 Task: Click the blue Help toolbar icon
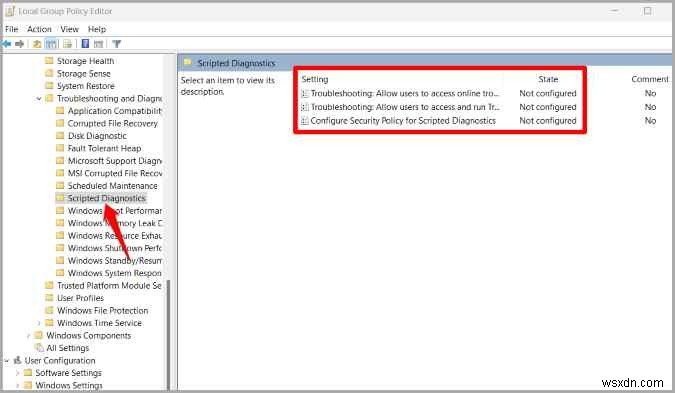point(85,43)
